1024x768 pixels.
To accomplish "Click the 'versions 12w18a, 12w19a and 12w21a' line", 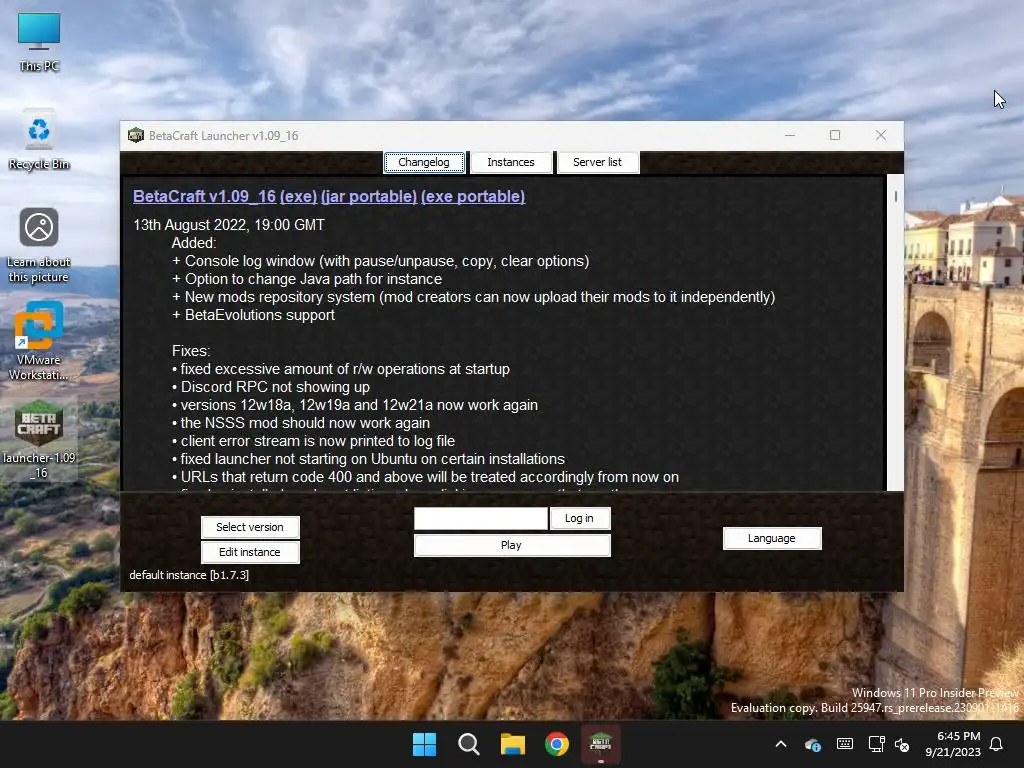I will (x=355, y=405).
